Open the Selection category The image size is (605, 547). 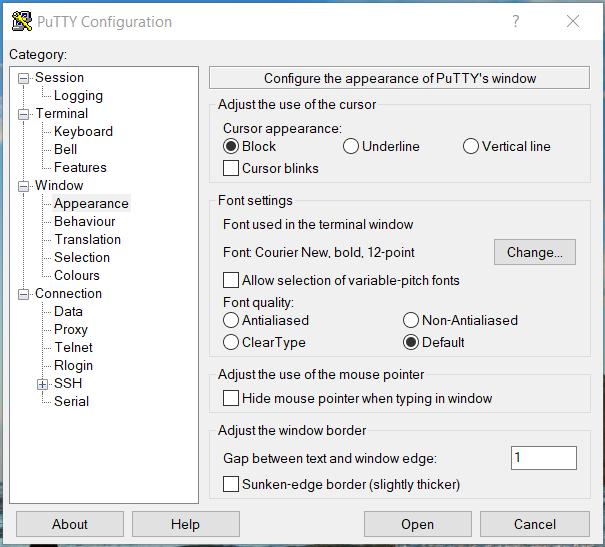tap(82, 257)
